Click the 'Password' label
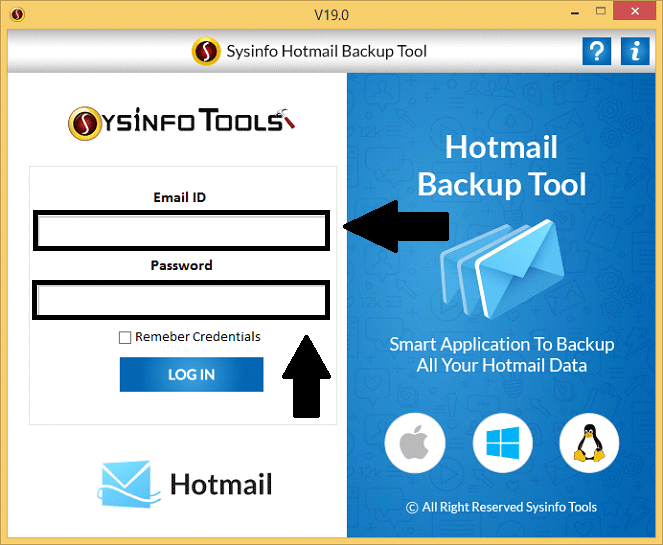 (x=181, y=266)
